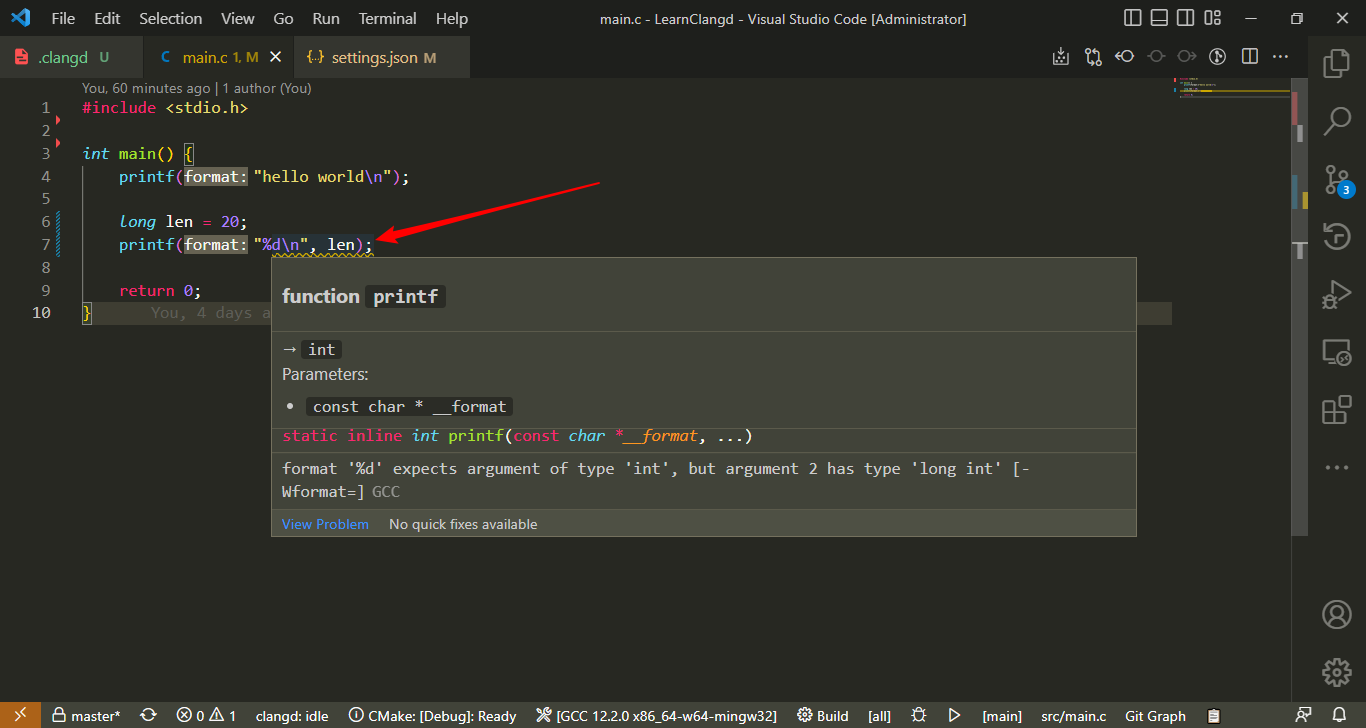Image resolution: width=1366 pixels, height=728 pixels.
Task: Open the Extensions view
Action: coord(1337,410)
